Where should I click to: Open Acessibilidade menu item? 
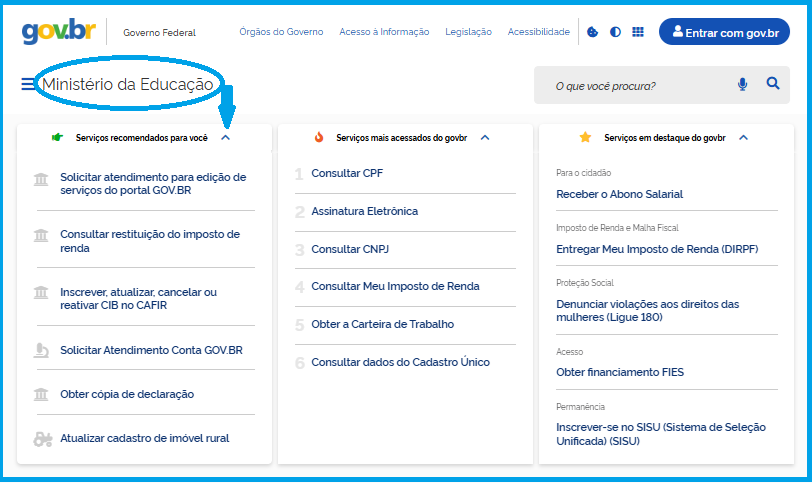539,32
